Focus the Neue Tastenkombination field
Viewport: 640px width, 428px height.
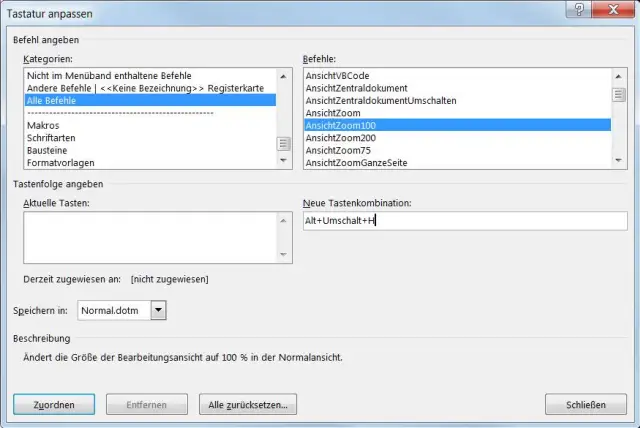click(464, 221)
